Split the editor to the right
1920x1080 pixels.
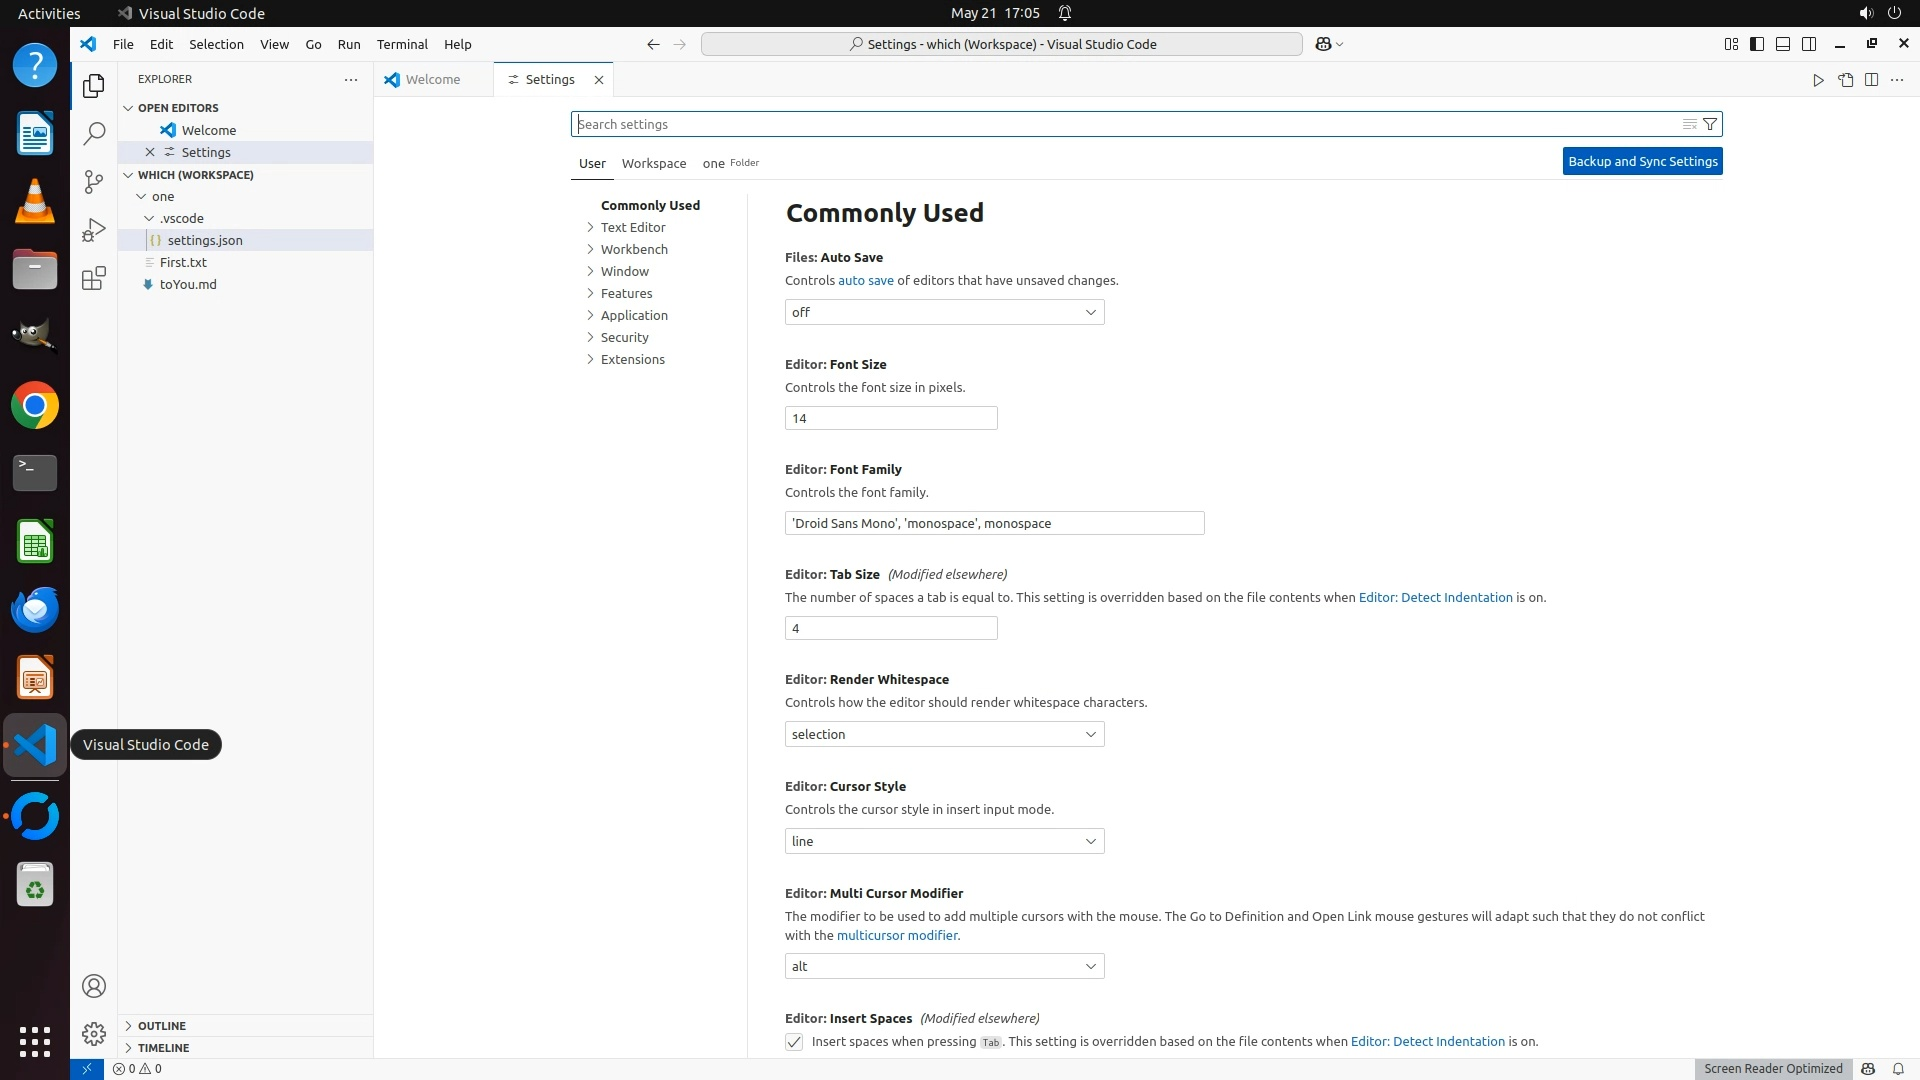1871,80
